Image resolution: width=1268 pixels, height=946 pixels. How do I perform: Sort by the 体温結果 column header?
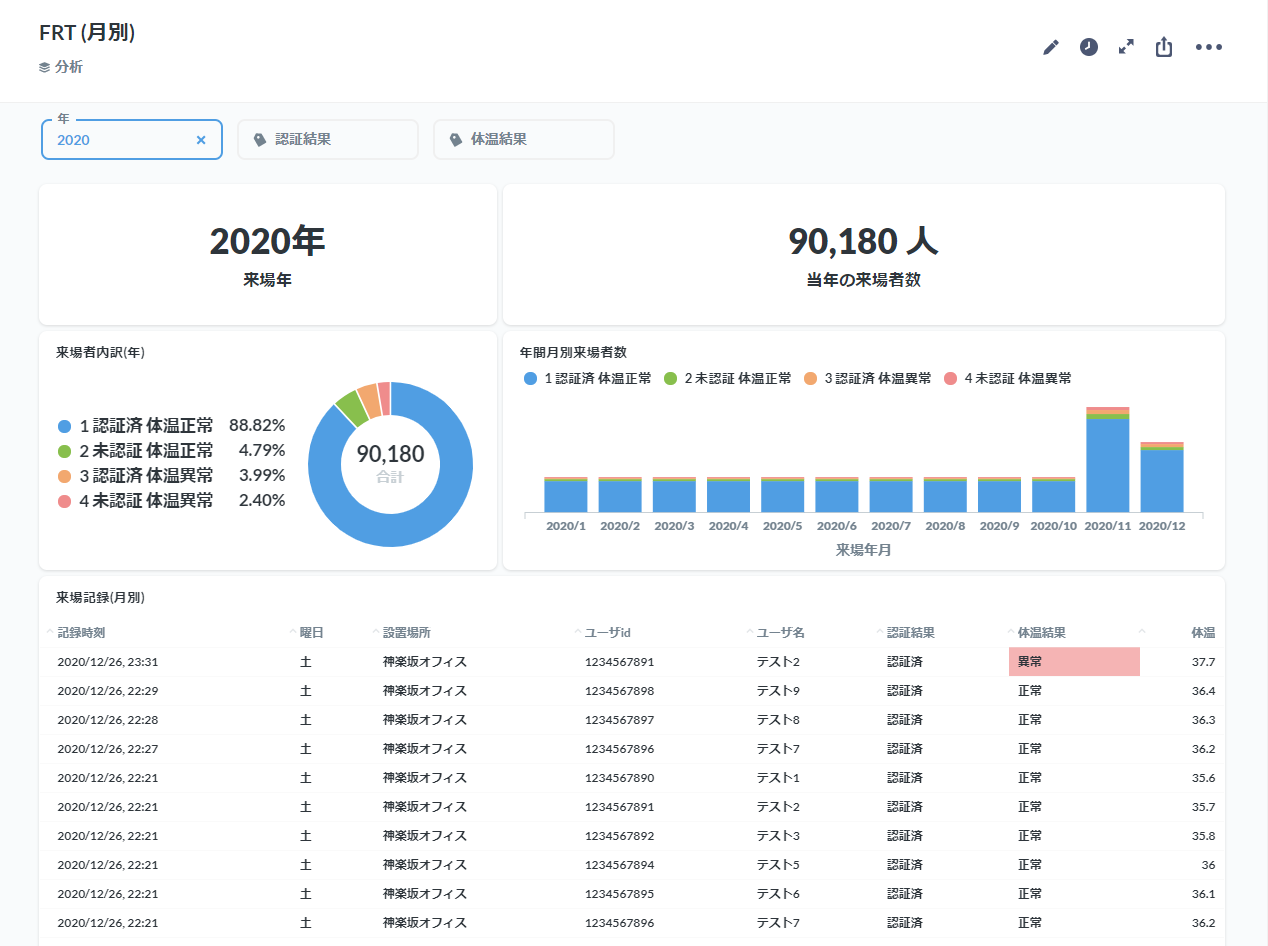point(1042,633)
